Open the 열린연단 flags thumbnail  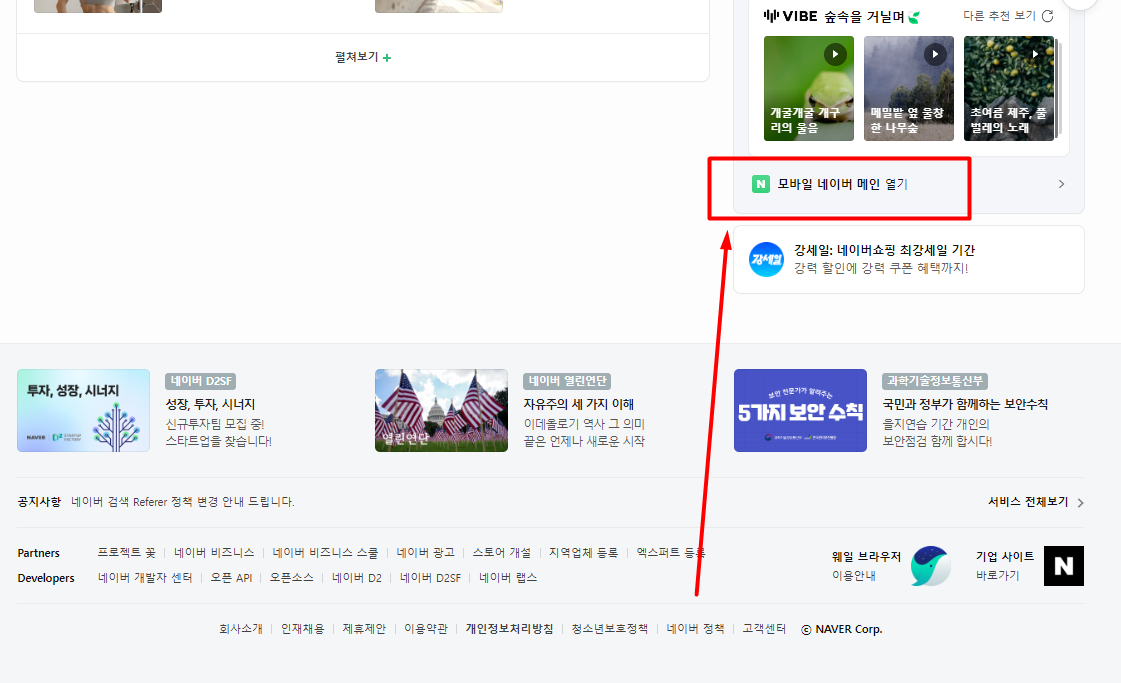tap(441, 411)
